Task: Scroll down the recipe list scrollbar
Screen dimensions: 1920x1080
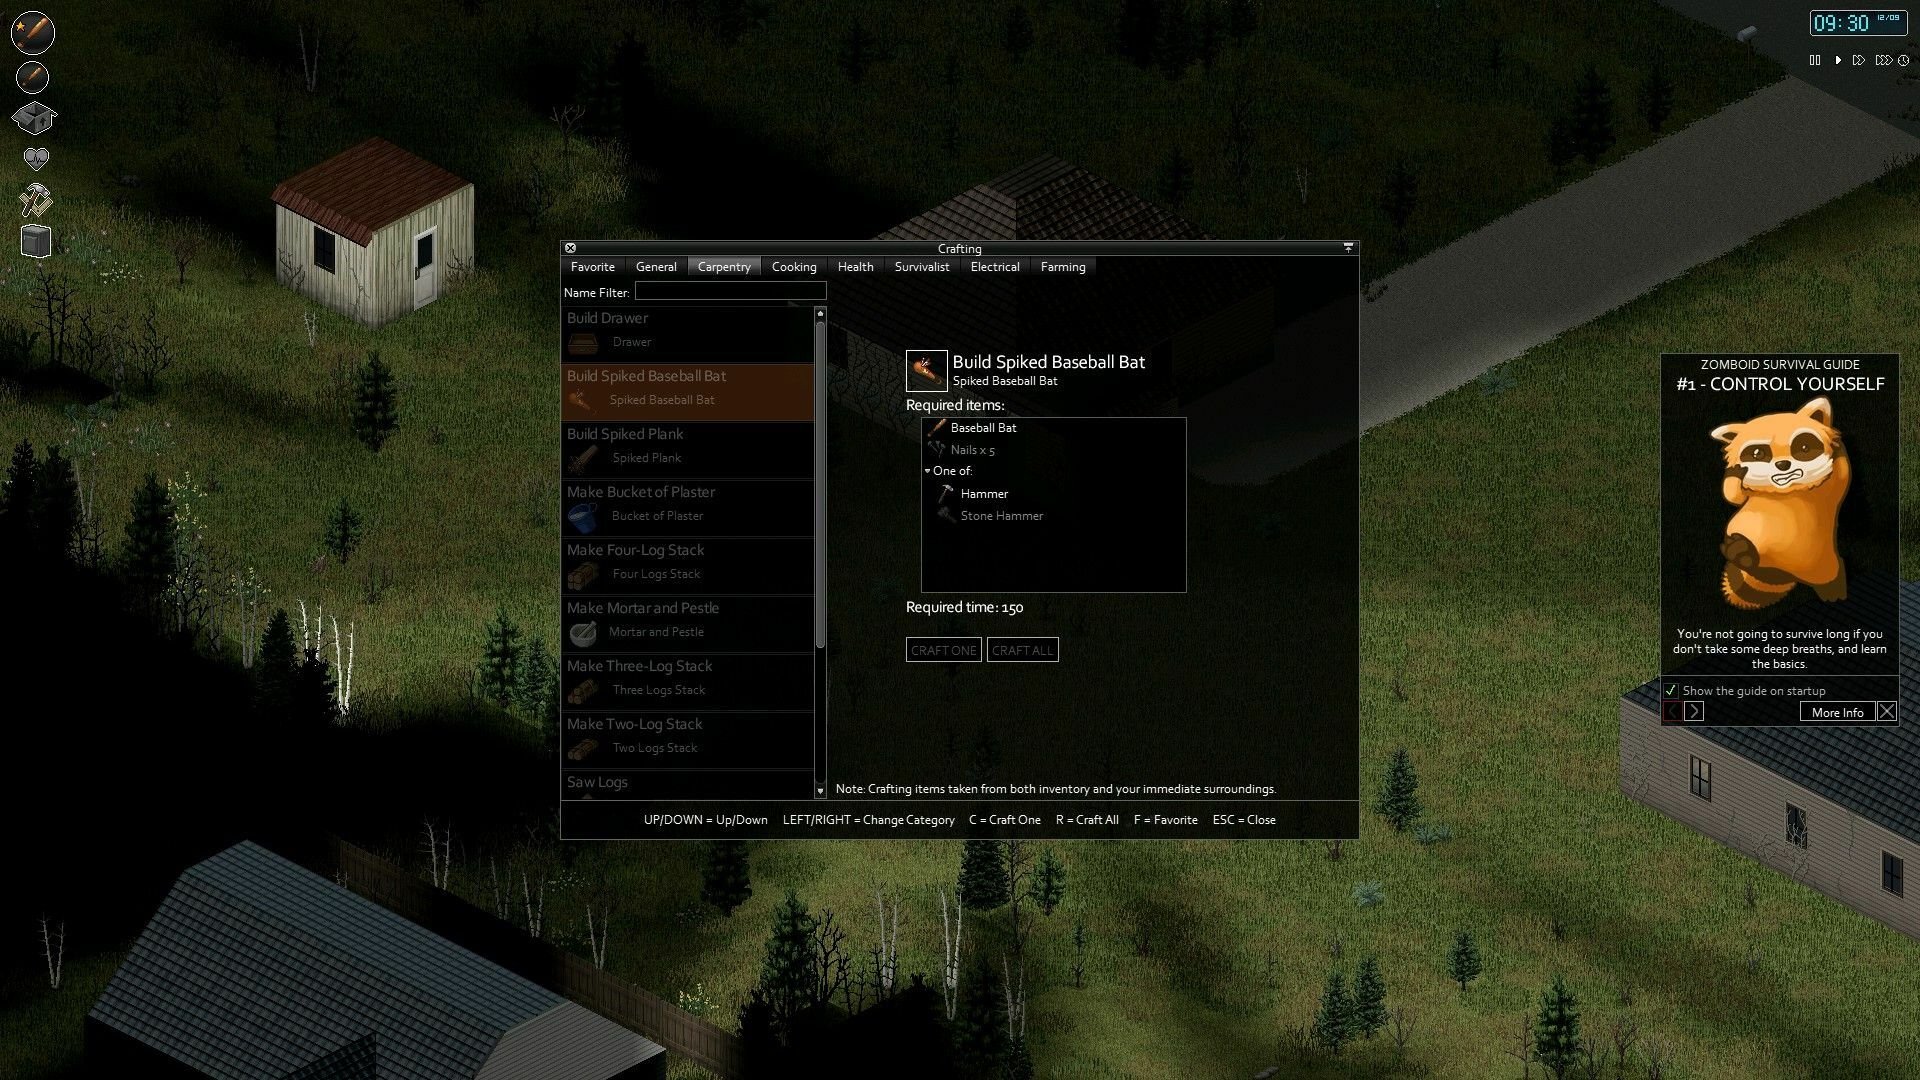Action: (820, 789)
